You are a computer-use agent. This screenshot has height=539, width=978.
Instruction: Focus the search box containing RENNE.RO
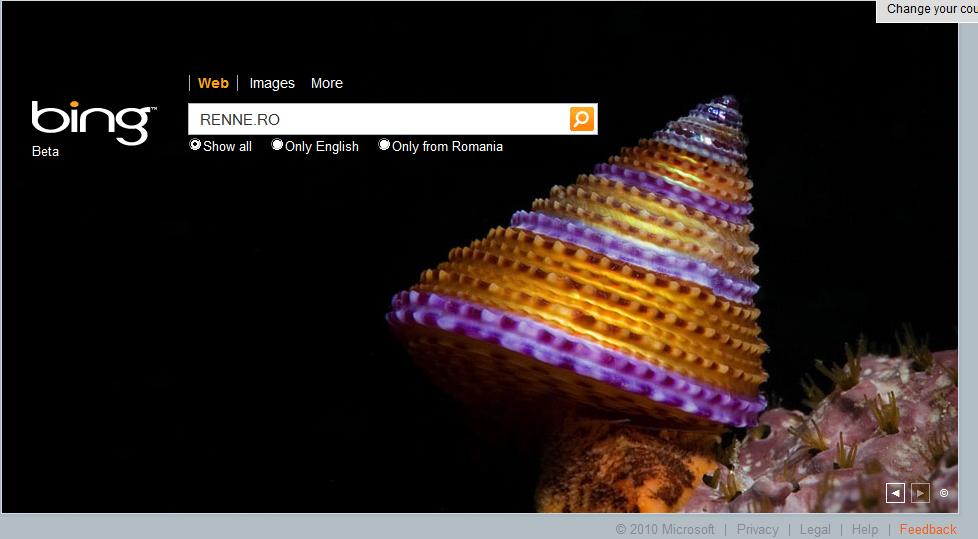tap(378, 119)
